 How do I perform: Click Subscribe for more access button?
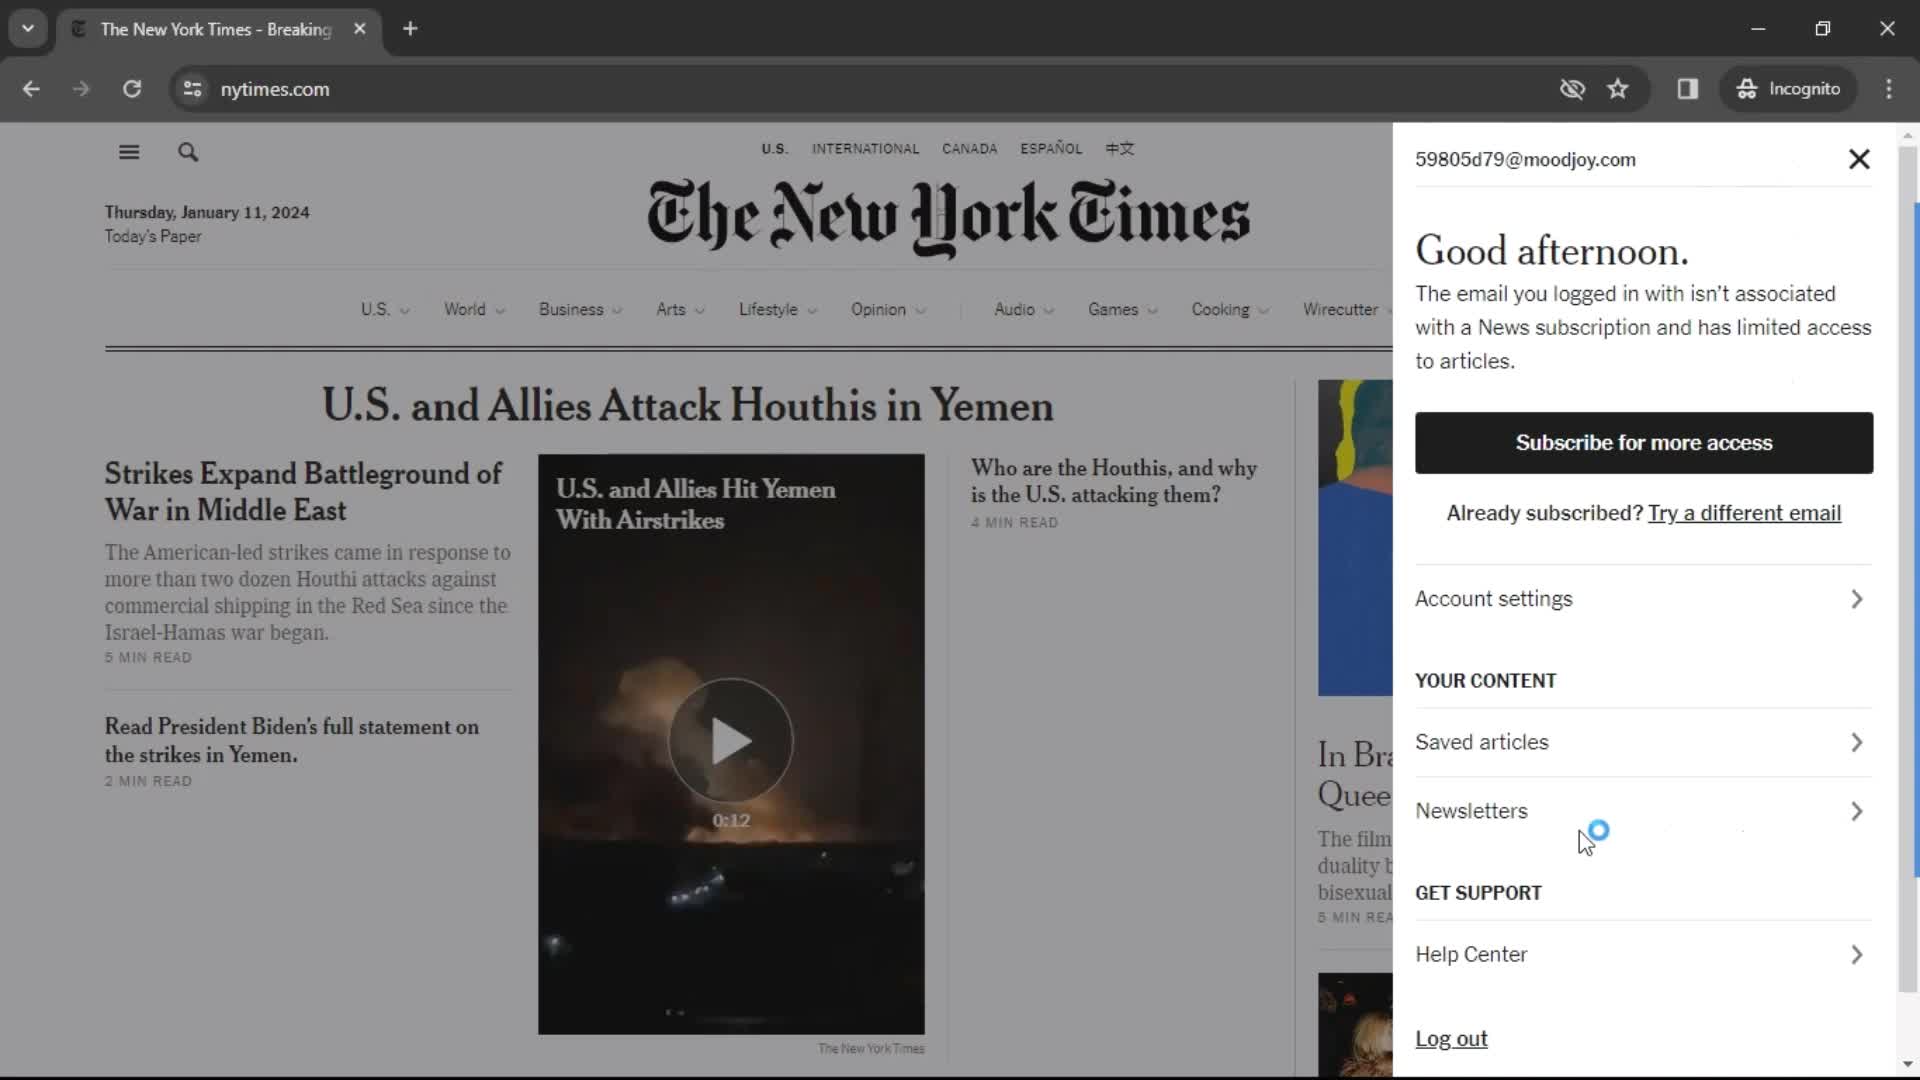tap(1643, 443)
